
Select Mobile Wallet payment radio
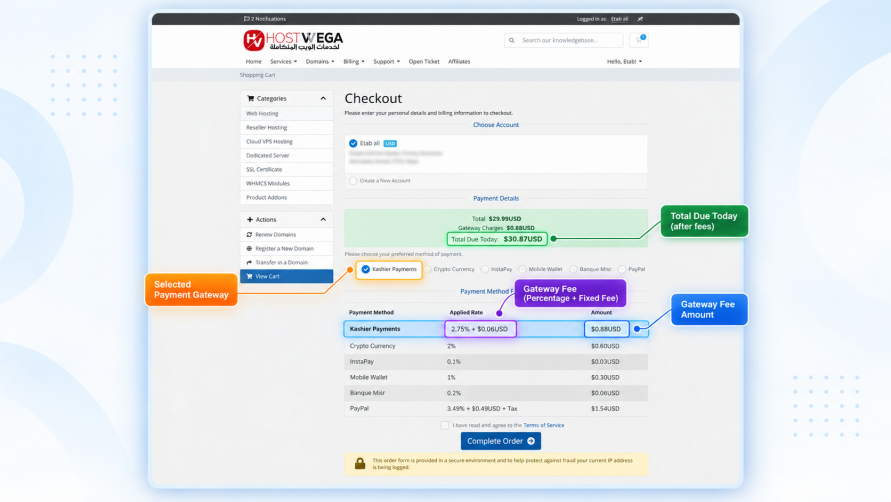point(522,269)
